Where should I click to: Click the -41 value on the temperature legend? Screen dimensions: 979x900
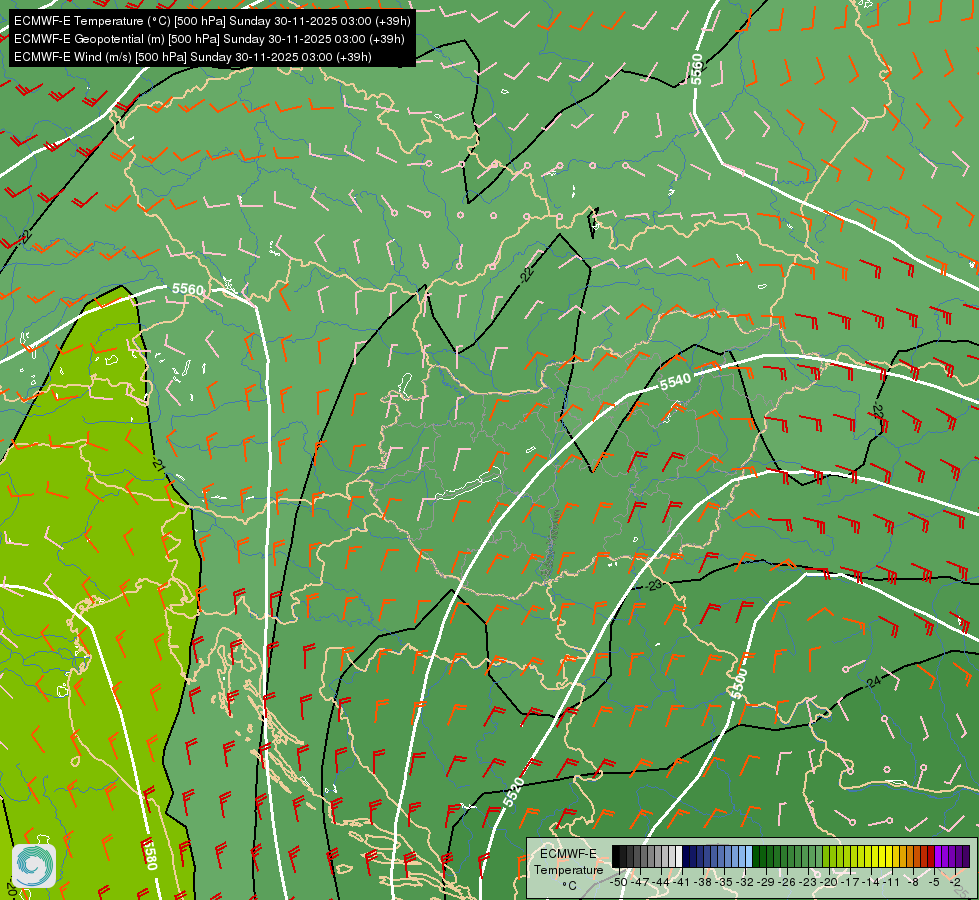(682, 882)
